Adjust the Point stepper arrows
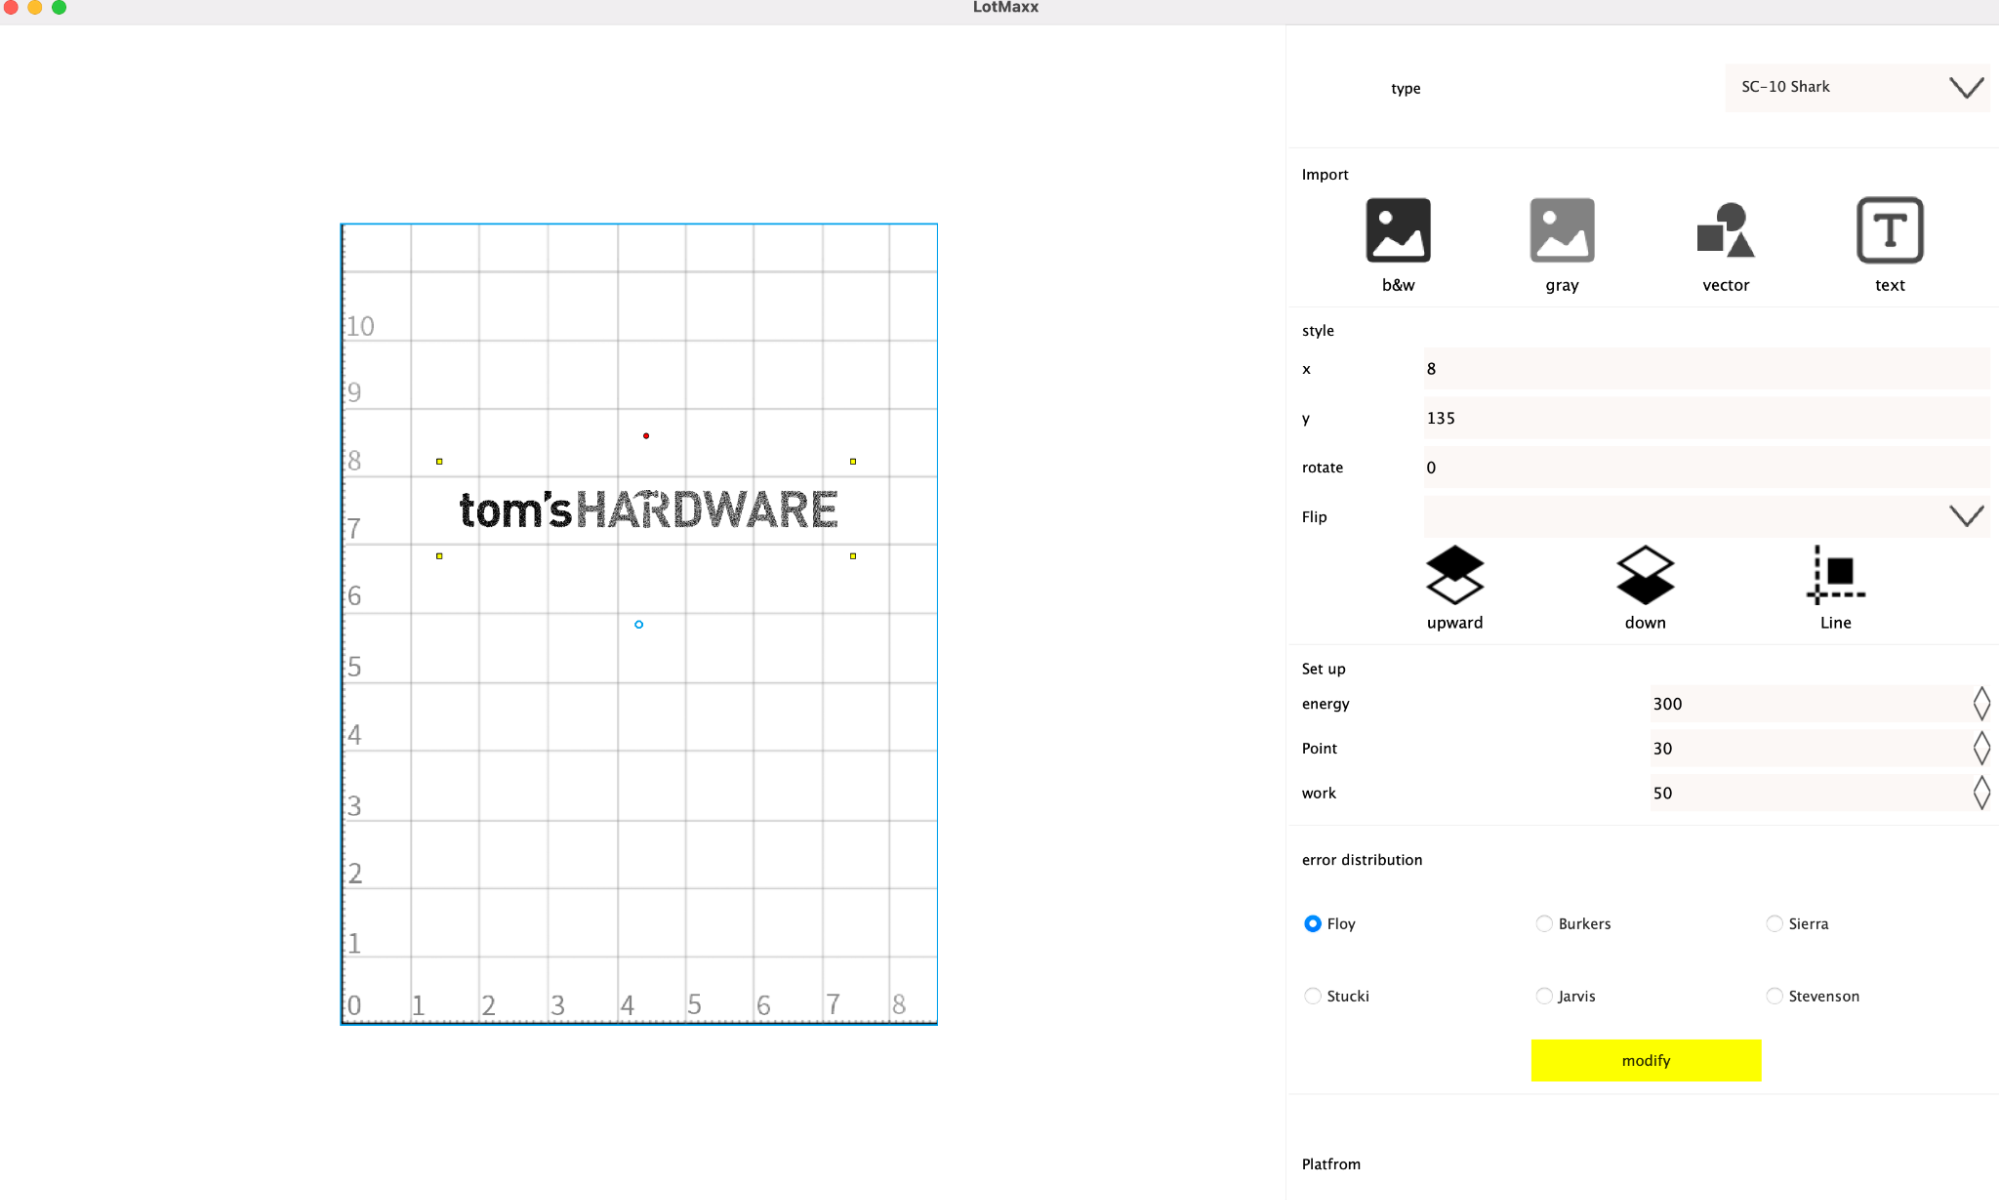This screenshot has width=1999, height=1200. 1981,748
